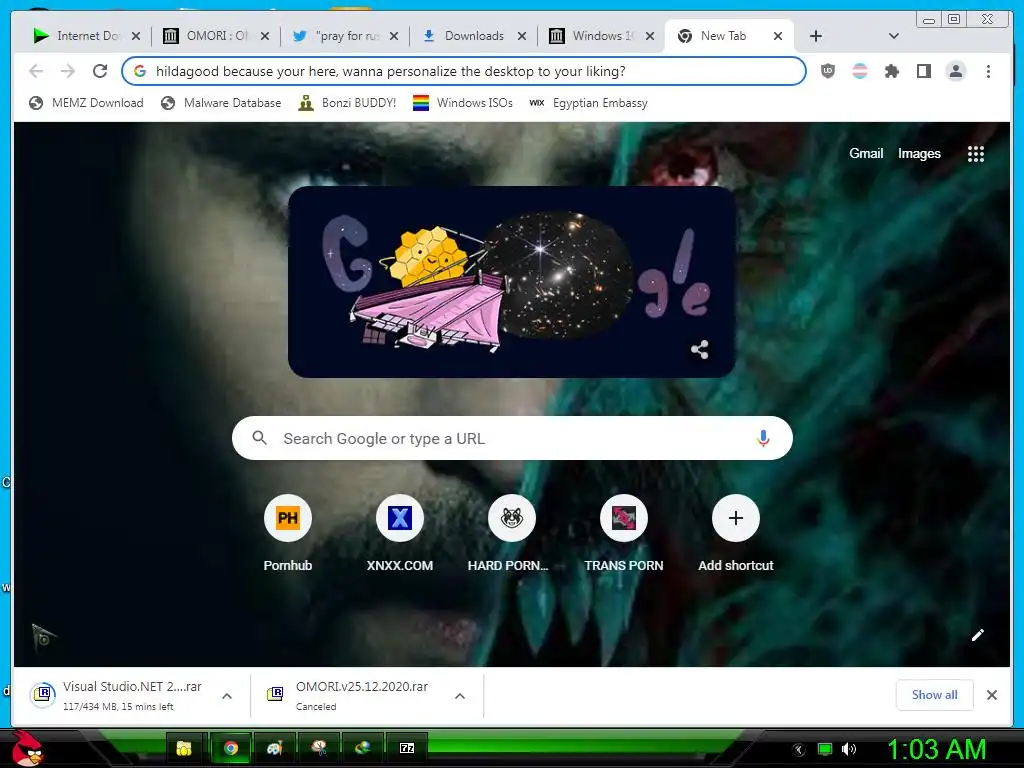Open the 7-Zip taskbar icon
1024x768 pixels.
[407, 748]
